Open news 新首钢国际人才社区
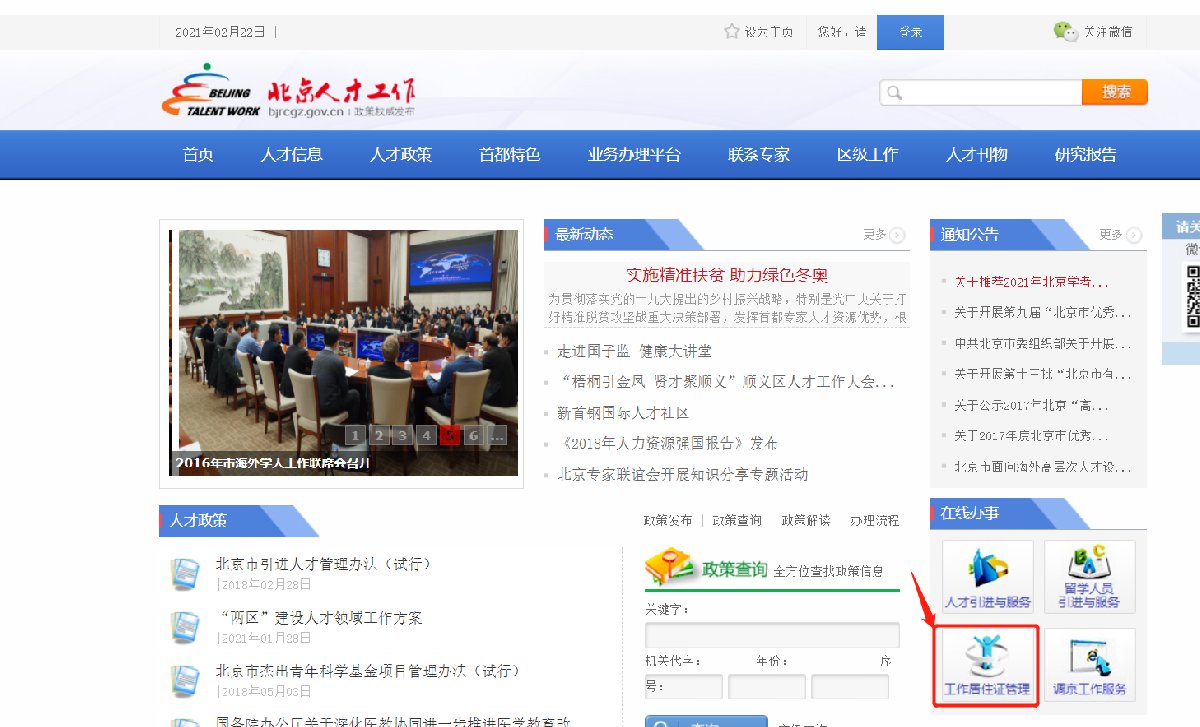The width and height of the screenshot is (1200, 727). point(623,413)
